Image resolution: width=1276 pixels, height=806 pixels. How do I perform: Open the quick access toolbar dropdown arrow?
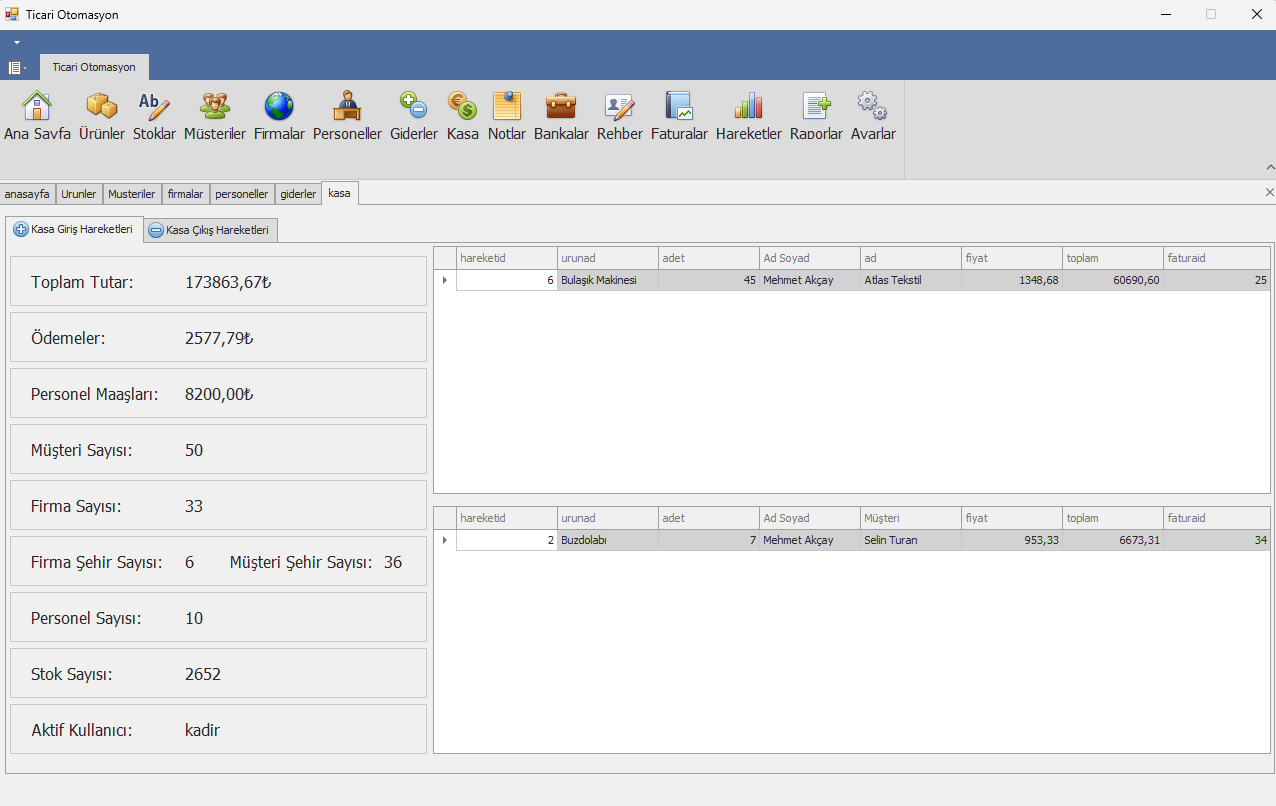tap(17, 43)
